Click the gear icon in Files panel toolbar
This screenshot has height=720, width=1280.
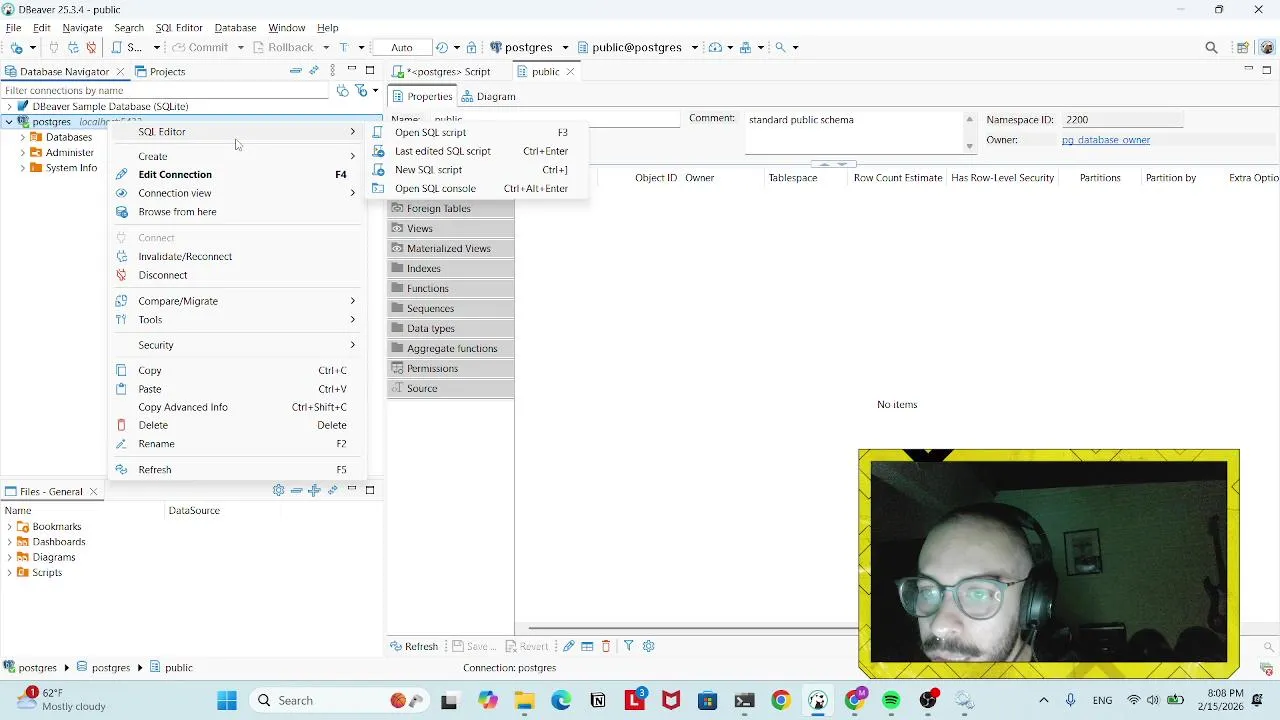tap(278, 490)
